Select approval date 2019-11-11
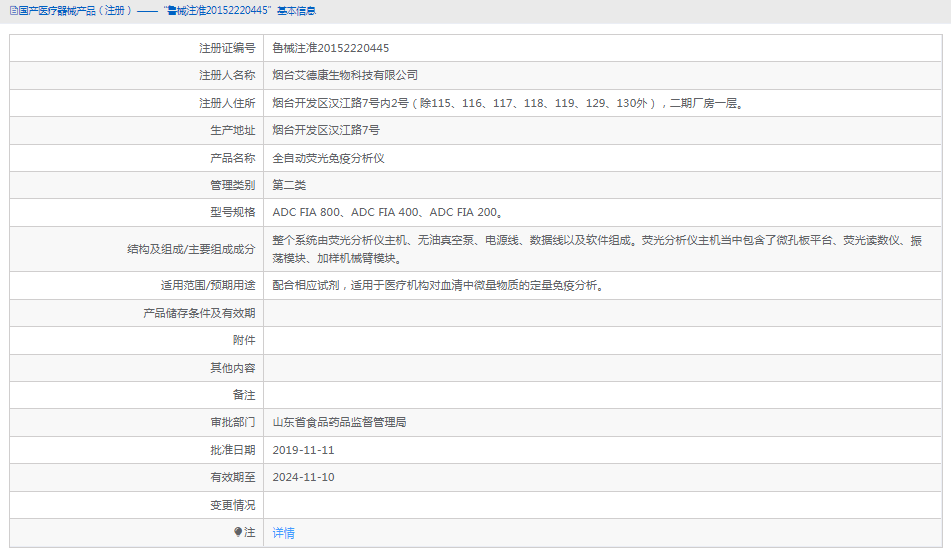951x554 pixels. [x=303, y=450]
